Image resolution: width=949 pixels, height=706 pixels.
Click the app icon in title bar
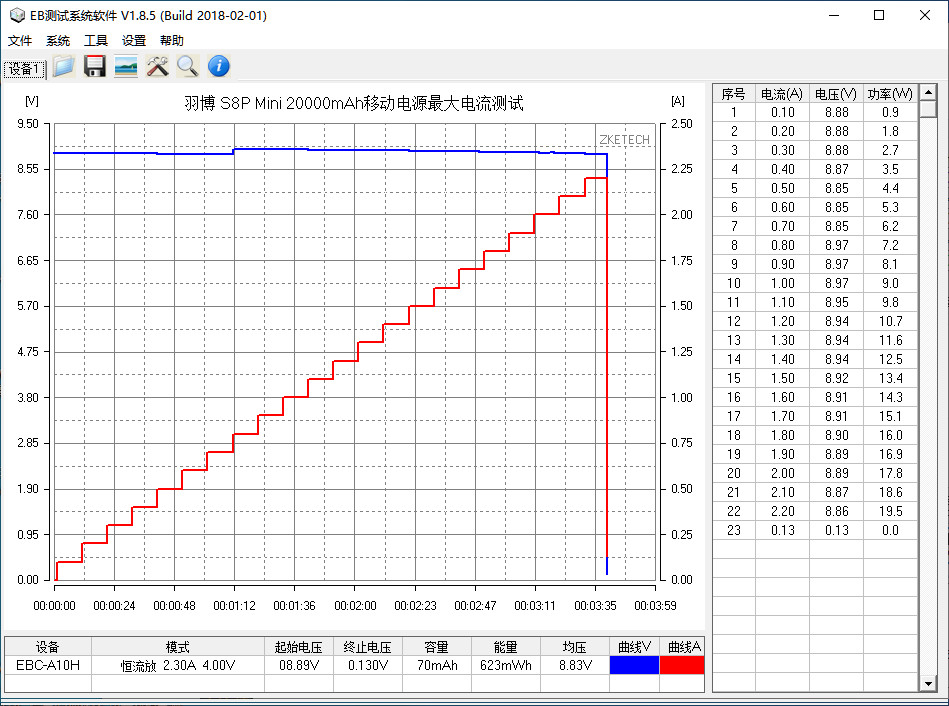pyautogui.click(x=17, y=15)
